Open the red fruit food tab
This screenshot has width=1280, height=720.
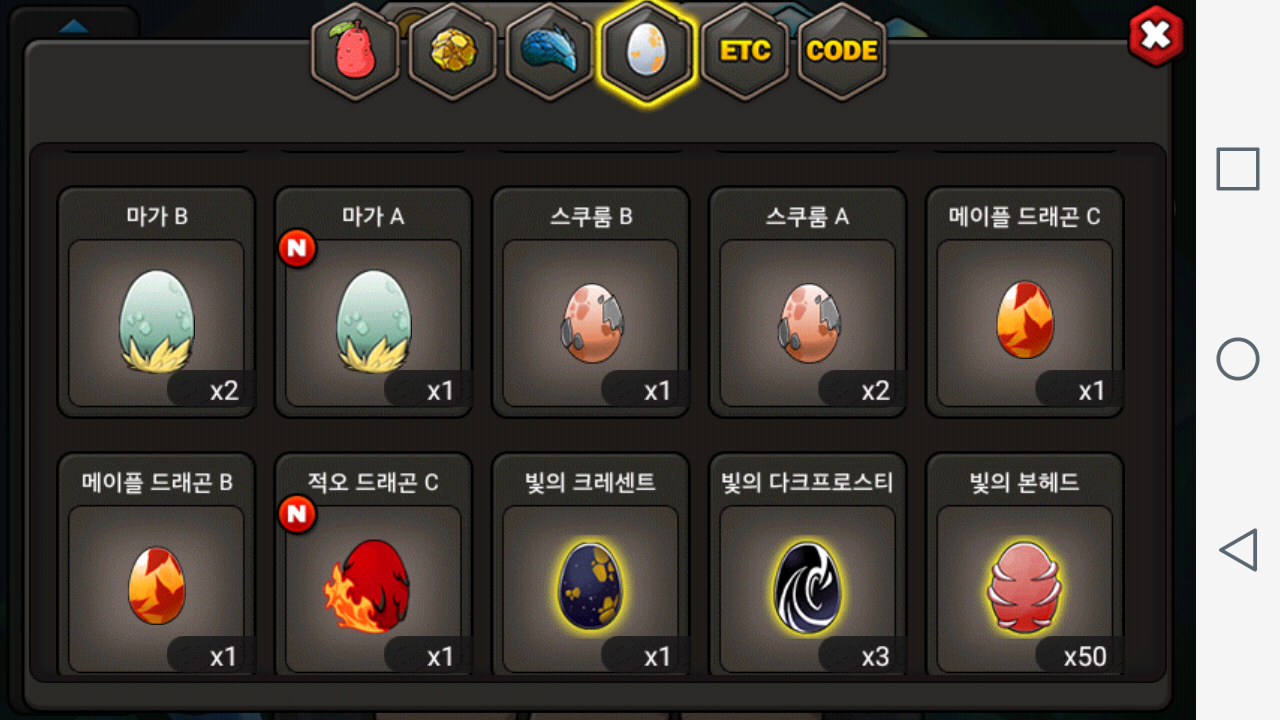(x=356, y=51)
